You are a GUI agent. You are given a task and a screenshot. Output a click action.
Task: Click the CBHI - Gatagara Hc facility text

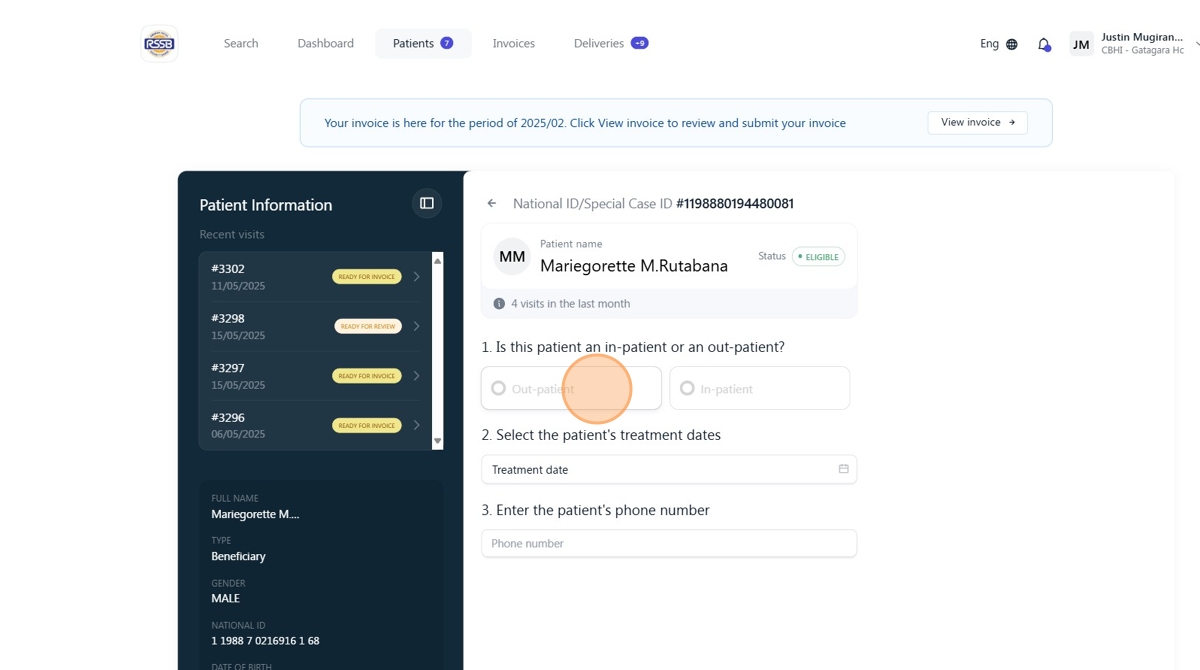pyautogui.click(x=1142, y=50)
